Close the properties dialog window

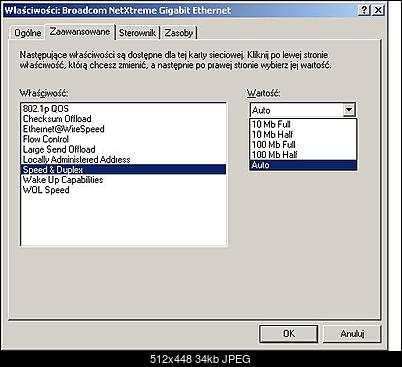[x=378, y=10]
